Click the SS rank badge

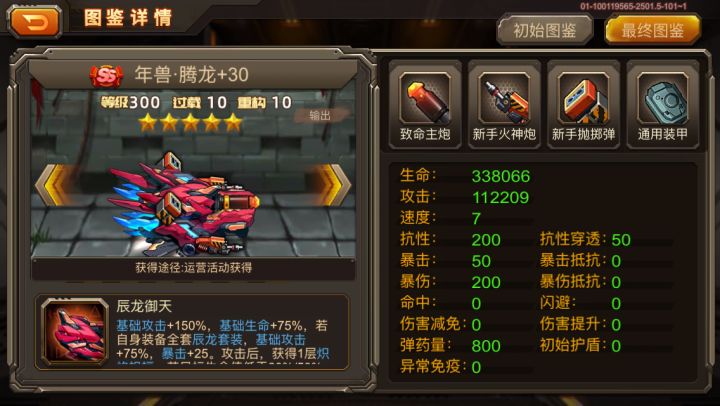tap(107, 76)
